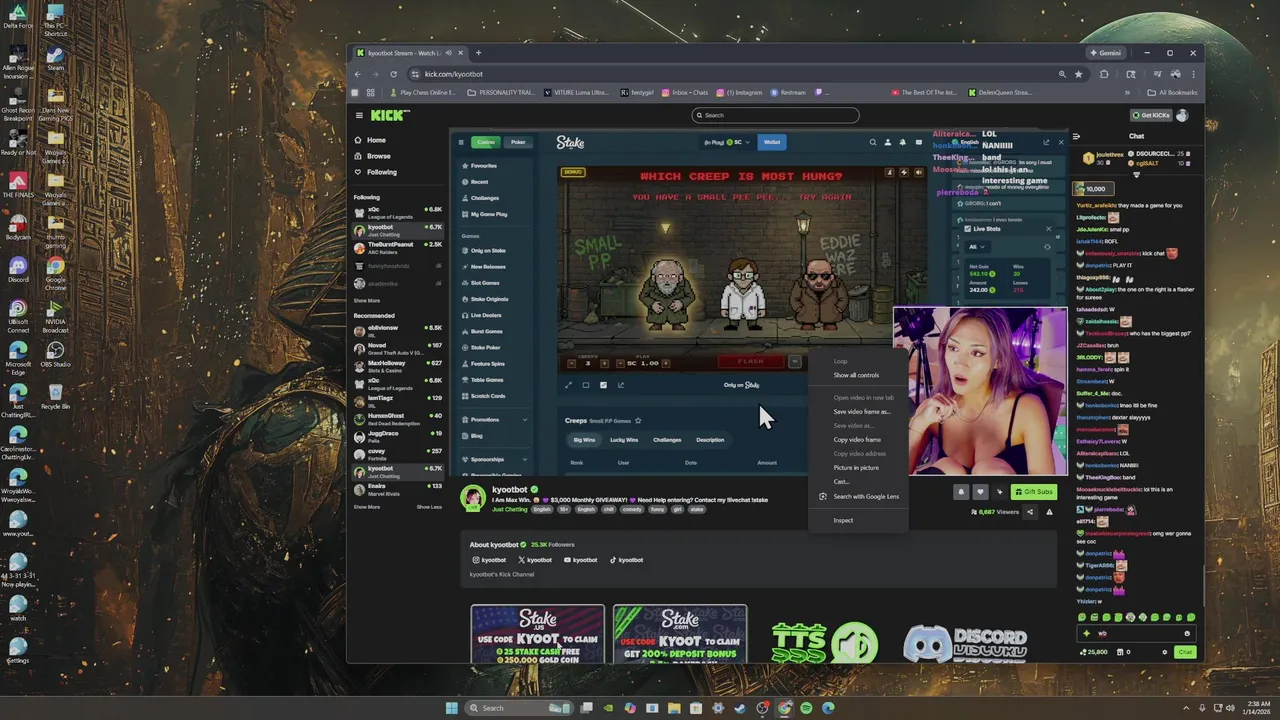This screenshot has height=720, width=1280.
Task: Click the chat message input box
Action: (1137, 634)
